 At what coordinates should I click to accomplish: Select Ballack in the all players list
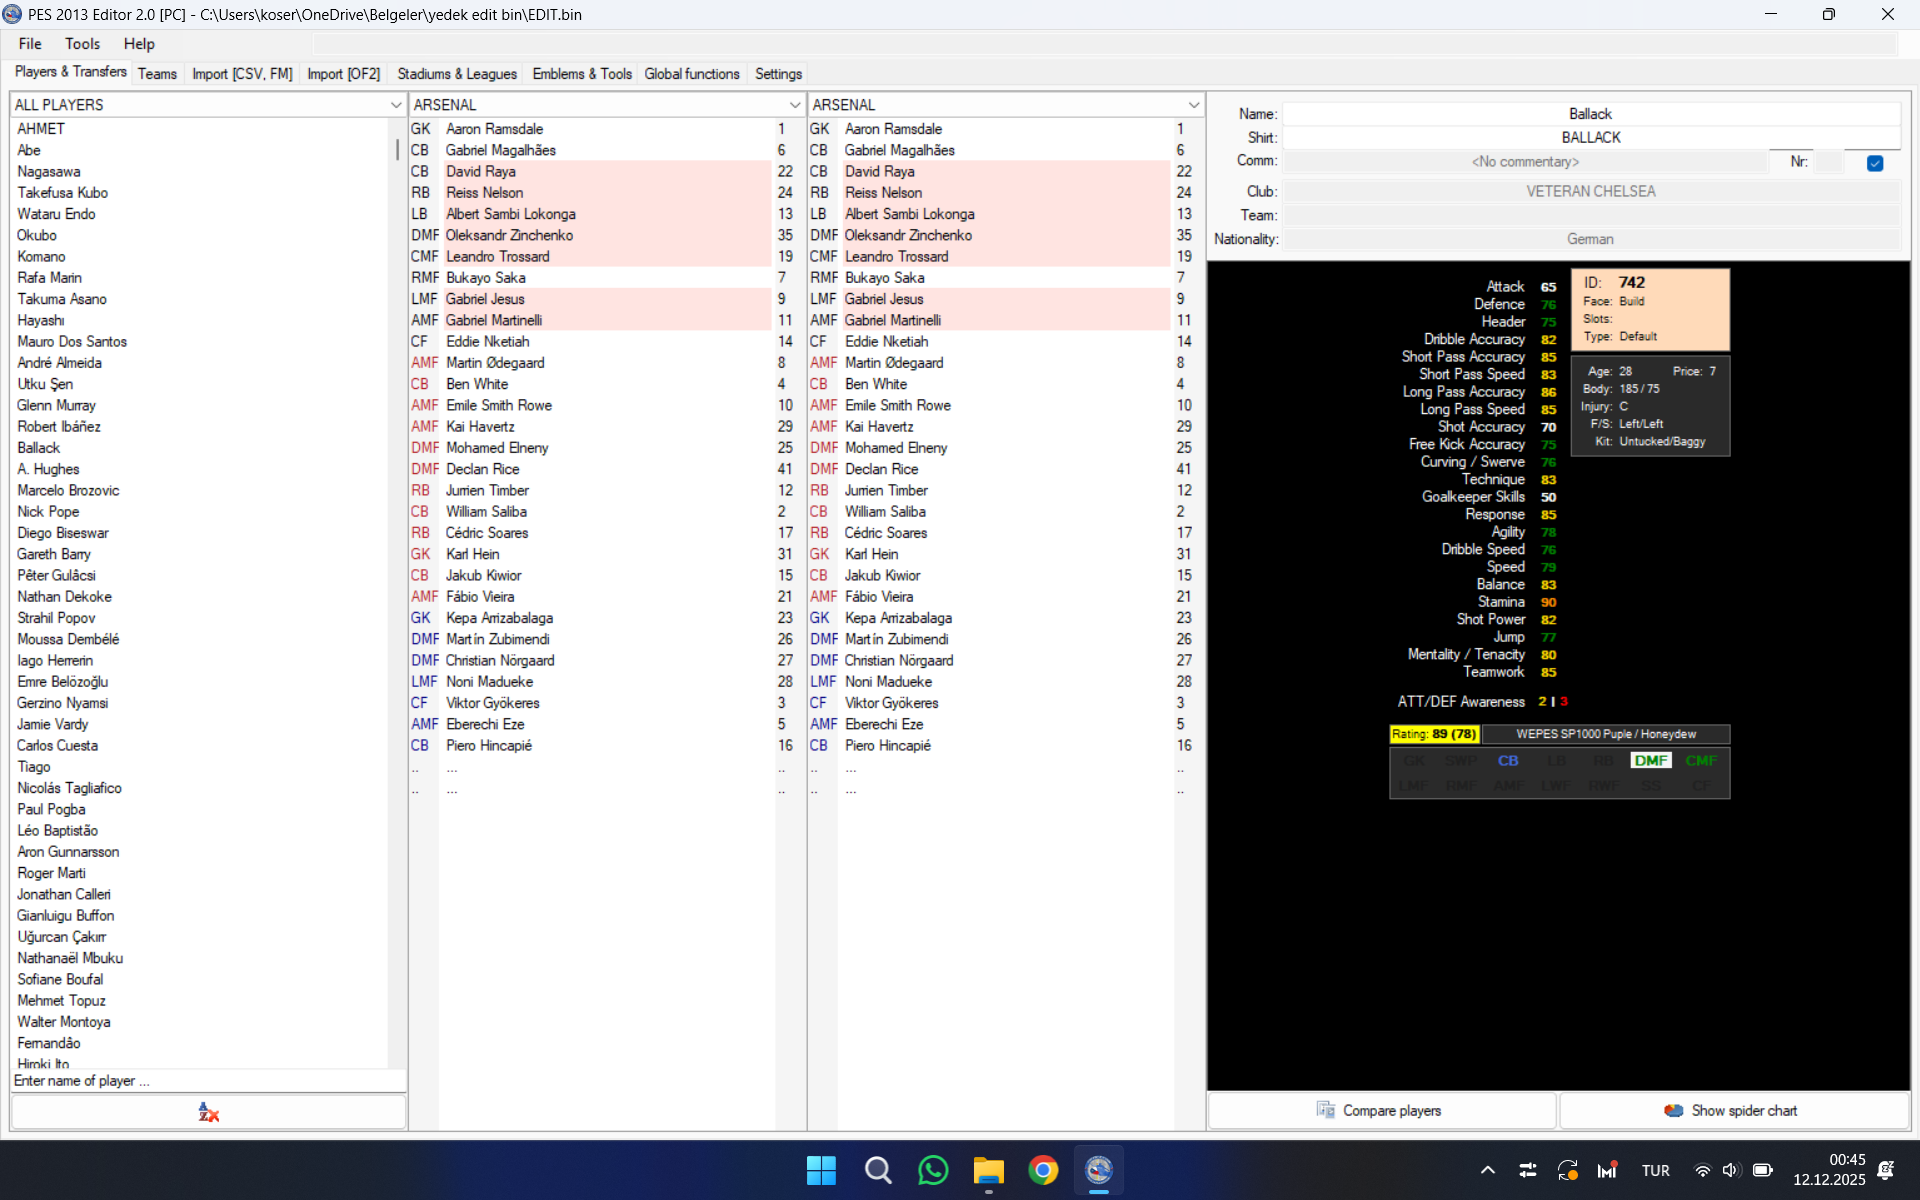[38, 448]
